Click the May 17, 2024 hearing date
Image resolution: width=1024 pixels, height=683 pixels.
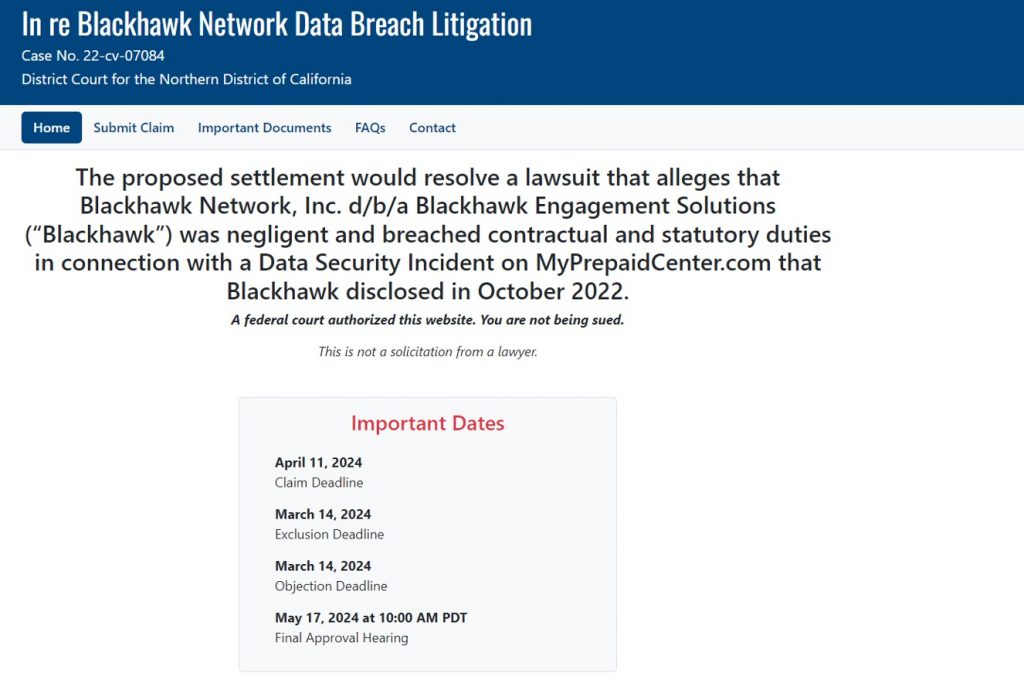click(371, 618)
